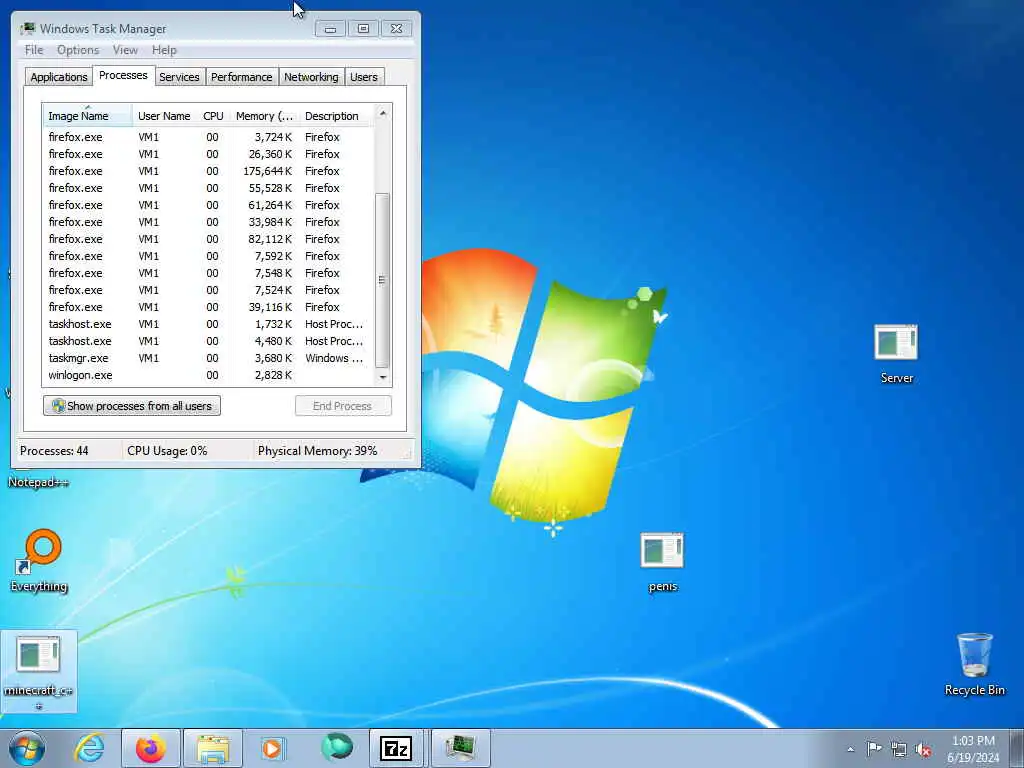Select the minecraft_c++ desktop icon
1024x768 pixels.
pyautogui.click(x=39, y=671)
